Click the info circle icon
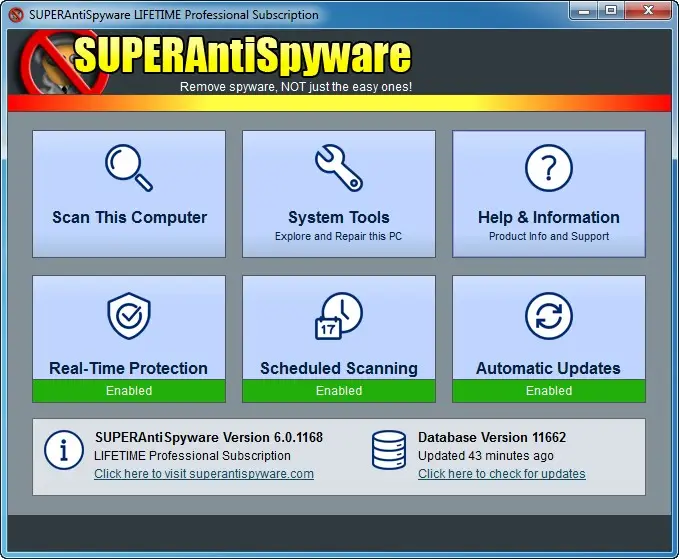 pos(64,450)
